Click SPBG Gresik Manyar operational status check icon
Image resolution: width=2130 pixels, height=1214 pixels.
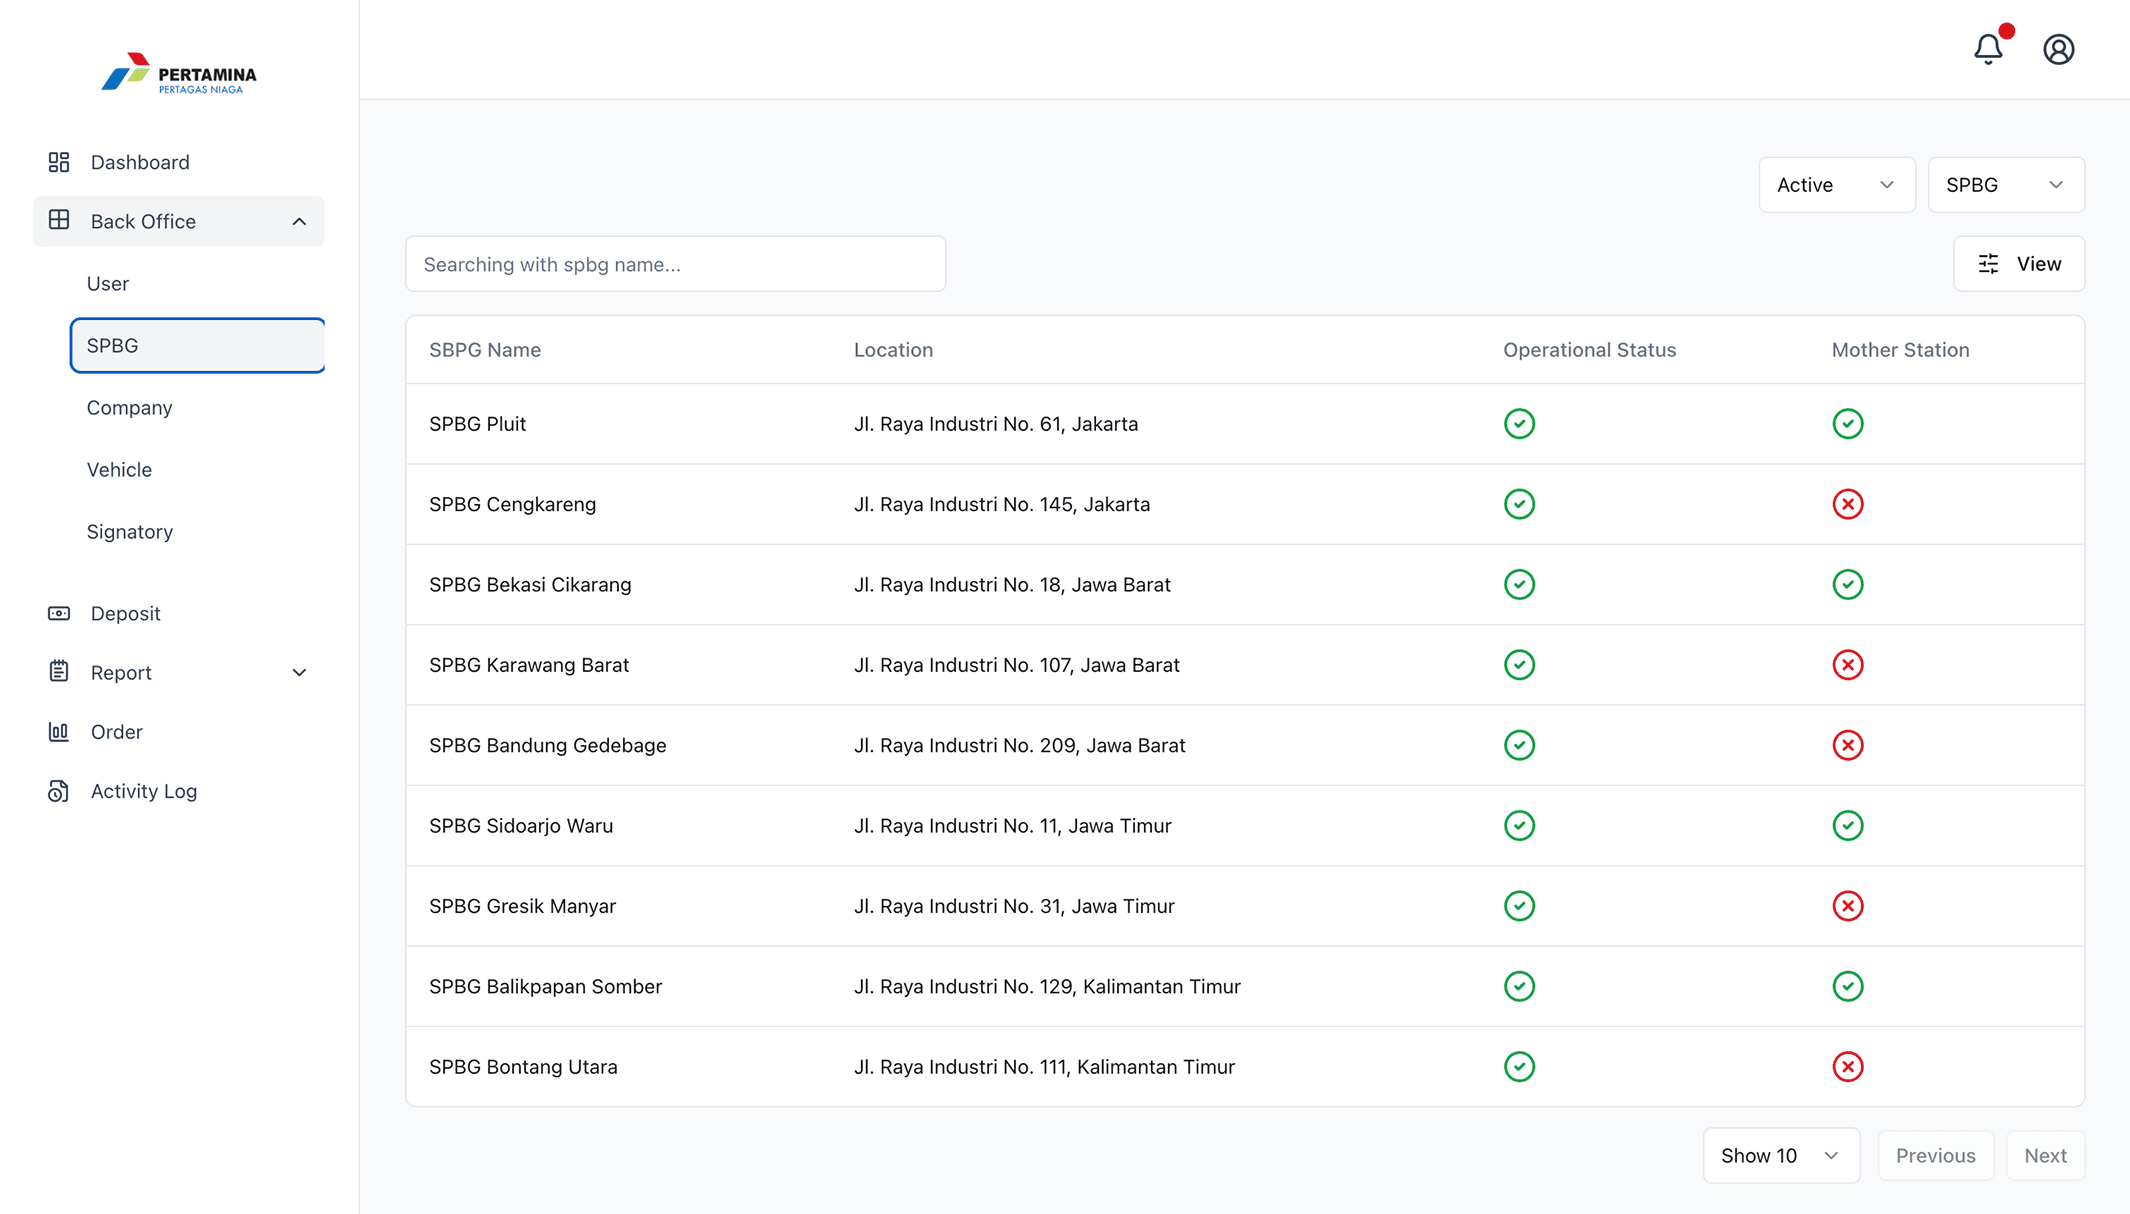pyautogui.click(x=1519, y=906)
